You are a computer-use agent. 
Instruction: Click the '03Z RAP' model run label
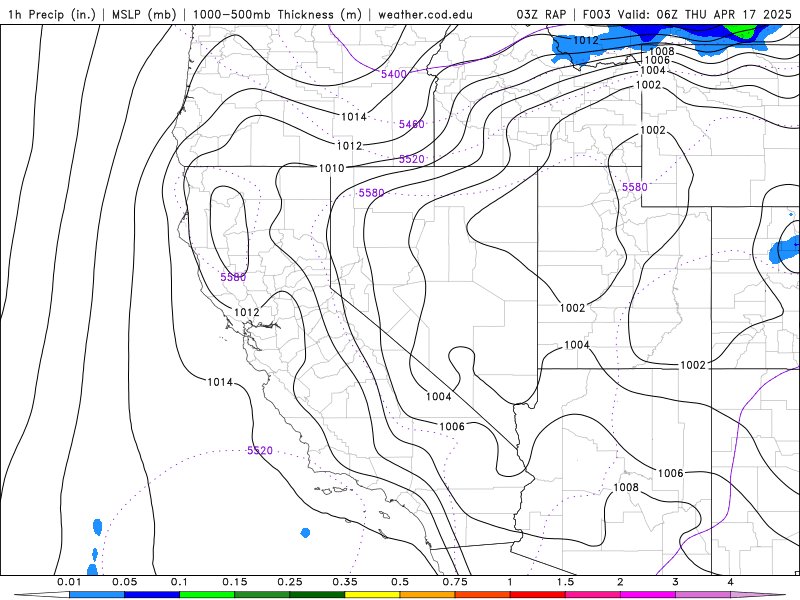point(541,15)
